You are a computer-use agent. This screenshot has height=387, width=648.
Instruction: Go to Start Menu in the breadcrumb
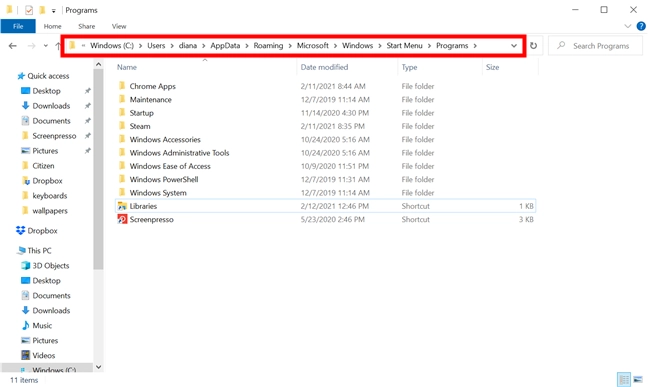pyautogui.click(x=404, y=45)
